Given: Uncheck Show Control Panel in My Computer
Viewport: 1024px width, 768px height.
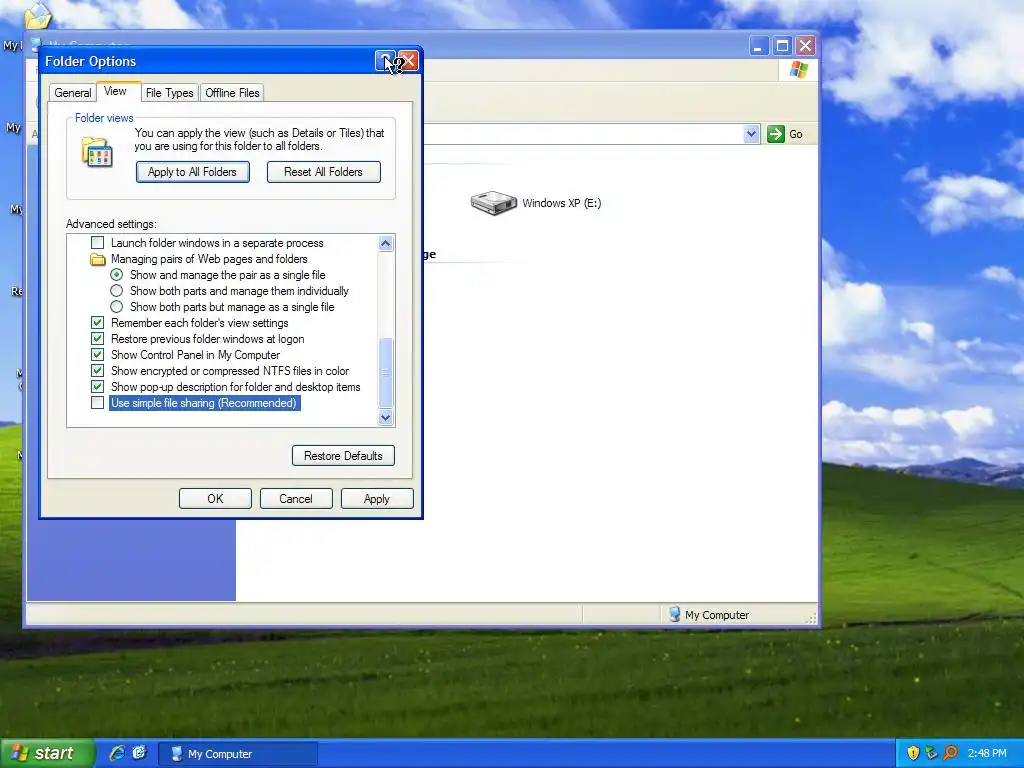Looking at the screenshot, I should coord(97,355).
